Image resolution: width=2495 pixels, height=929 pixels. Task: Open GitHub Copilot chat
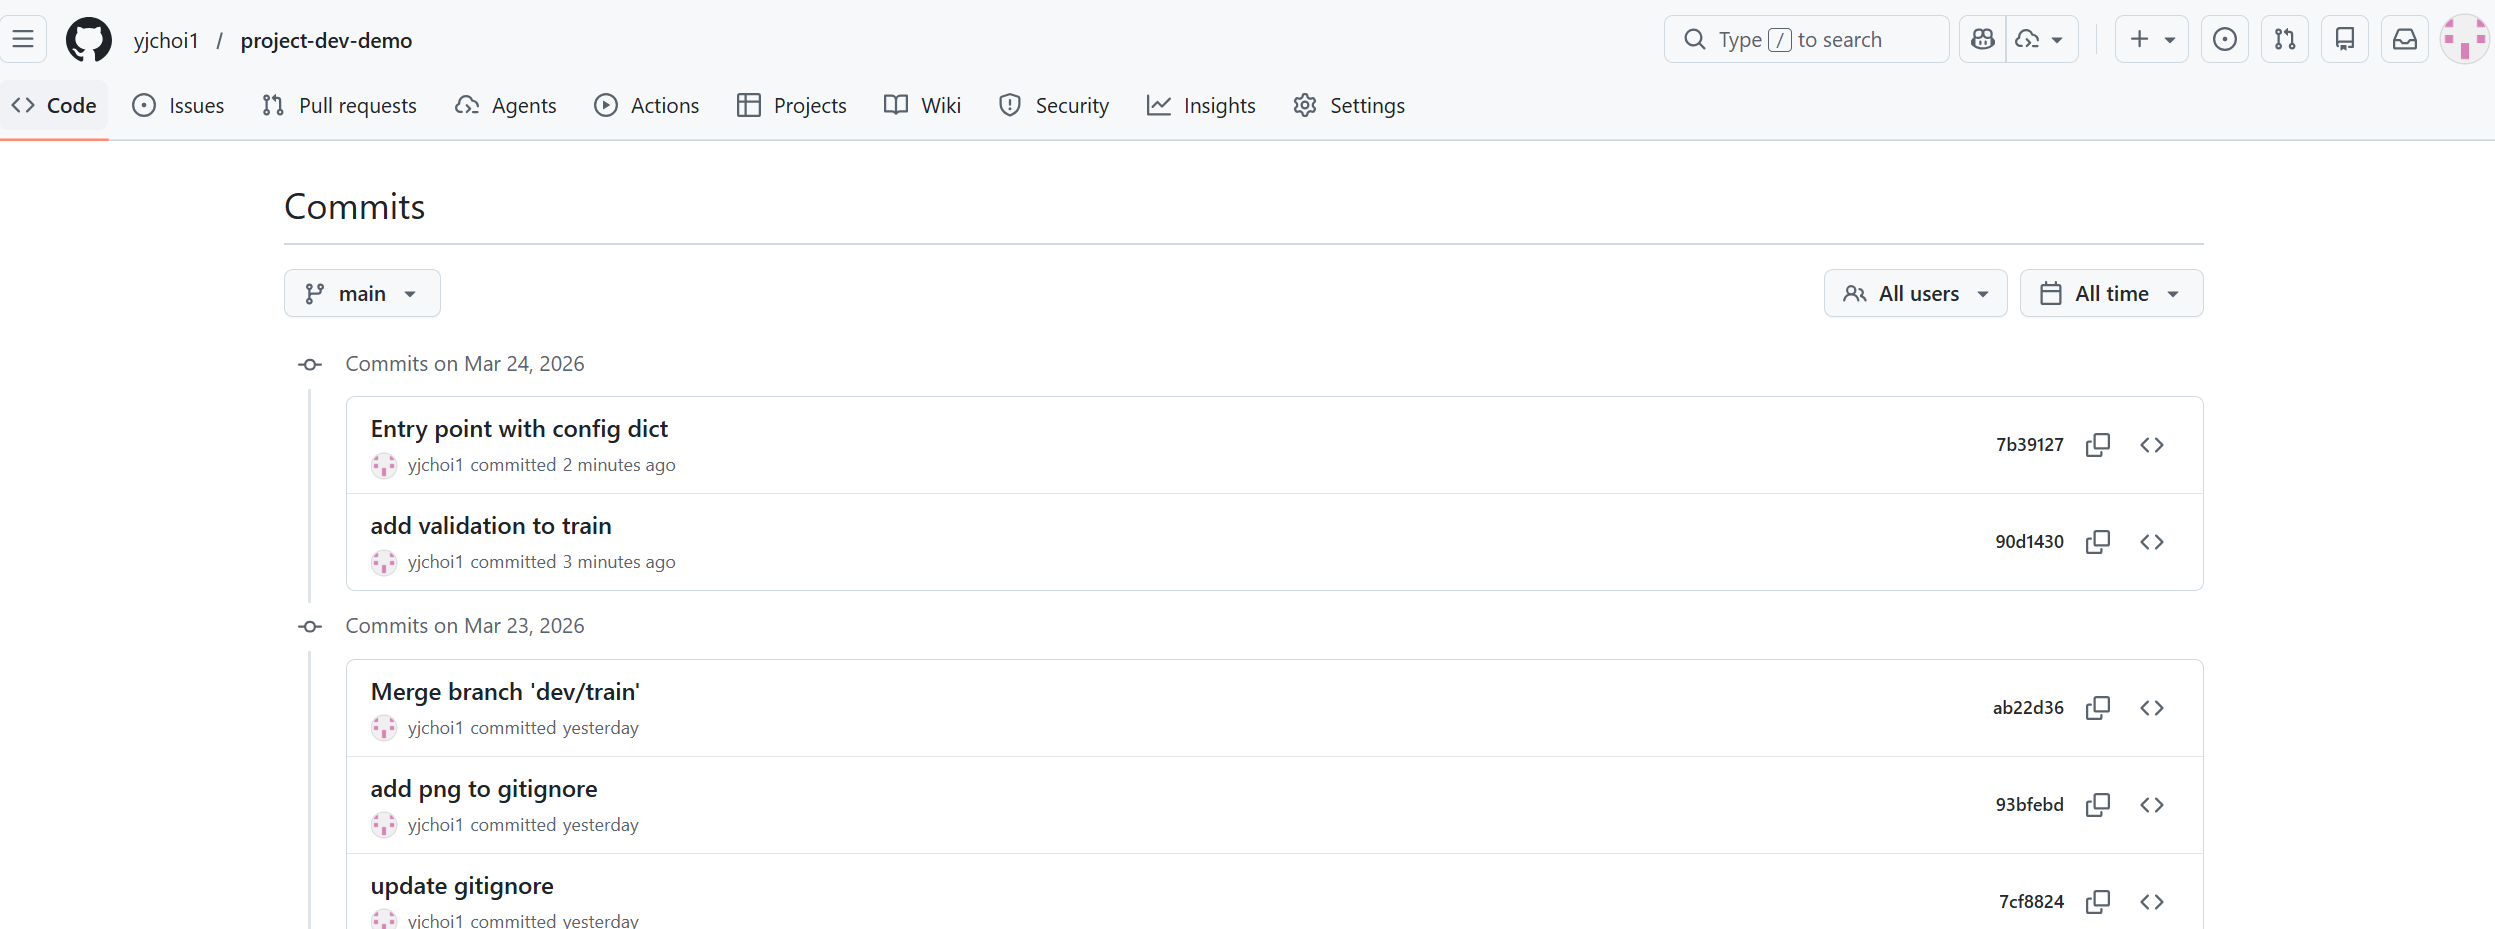coord(1981,39)
